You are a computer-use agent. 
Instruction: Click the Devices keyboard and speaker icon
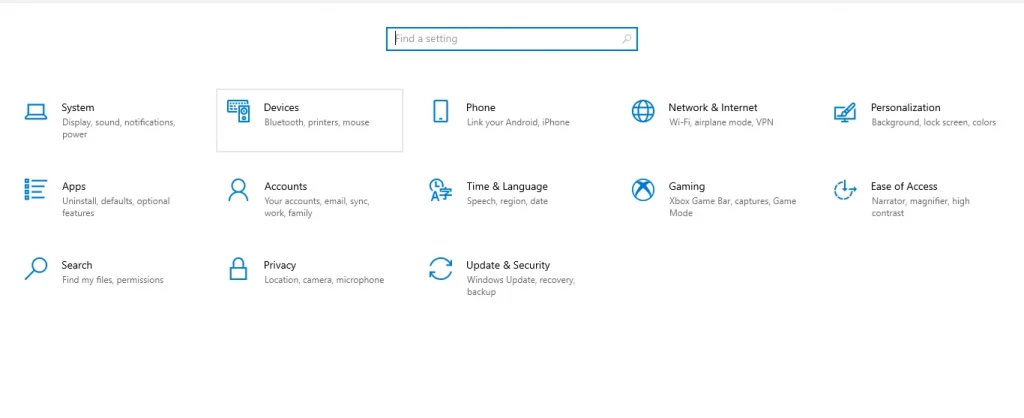click(238, 112)
